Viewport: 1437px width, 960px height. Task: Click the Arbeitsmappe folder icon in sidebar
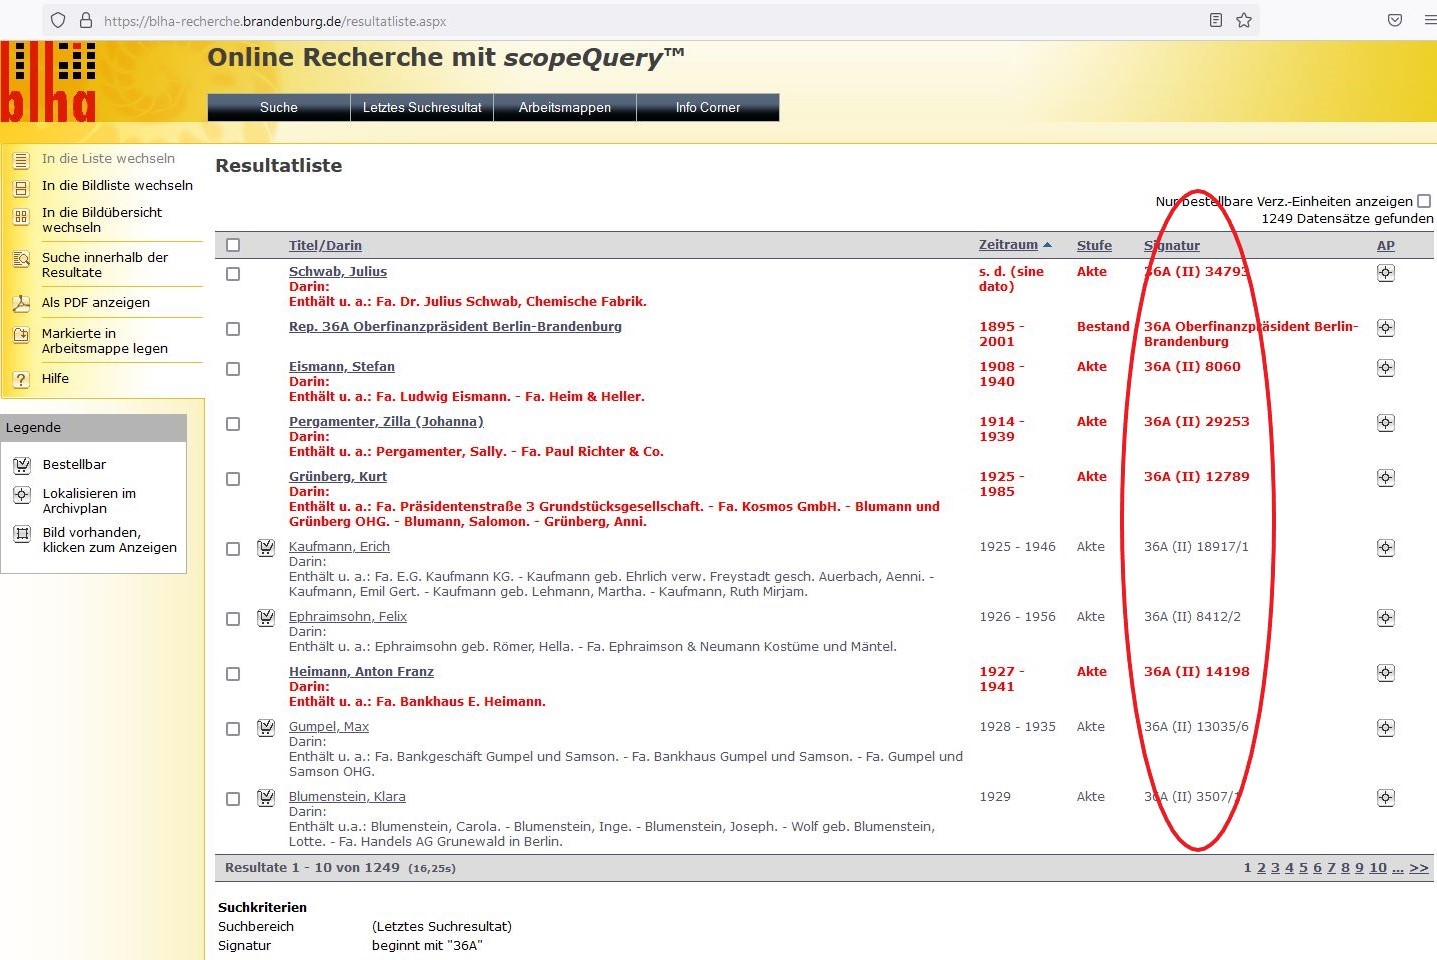(x=21, y=336)
